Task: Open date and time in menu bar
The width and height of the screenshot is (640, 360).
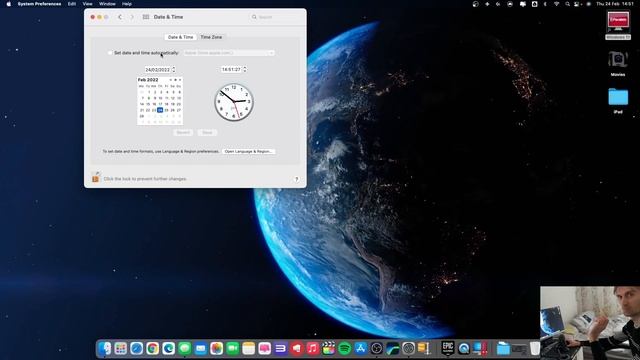Action: pyautogui.click(x=614, y=4)
